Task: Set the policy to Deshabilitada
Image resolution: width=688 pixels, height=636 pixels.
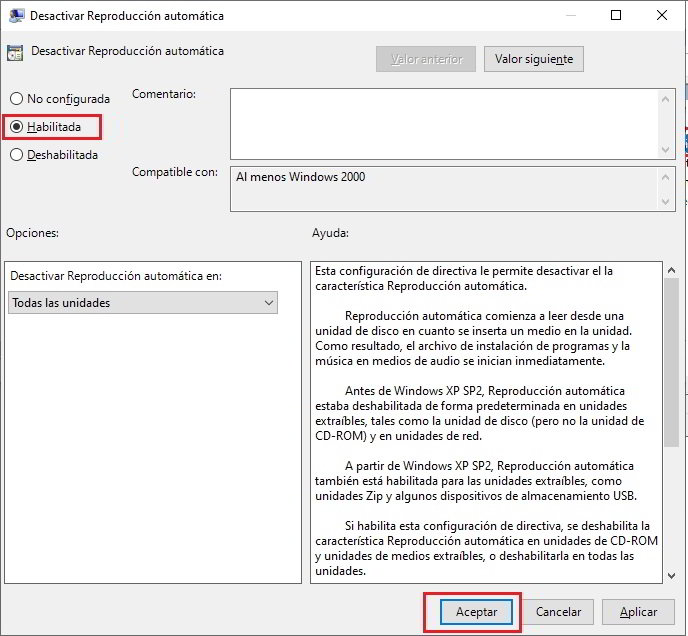Action: pos(16,155)
